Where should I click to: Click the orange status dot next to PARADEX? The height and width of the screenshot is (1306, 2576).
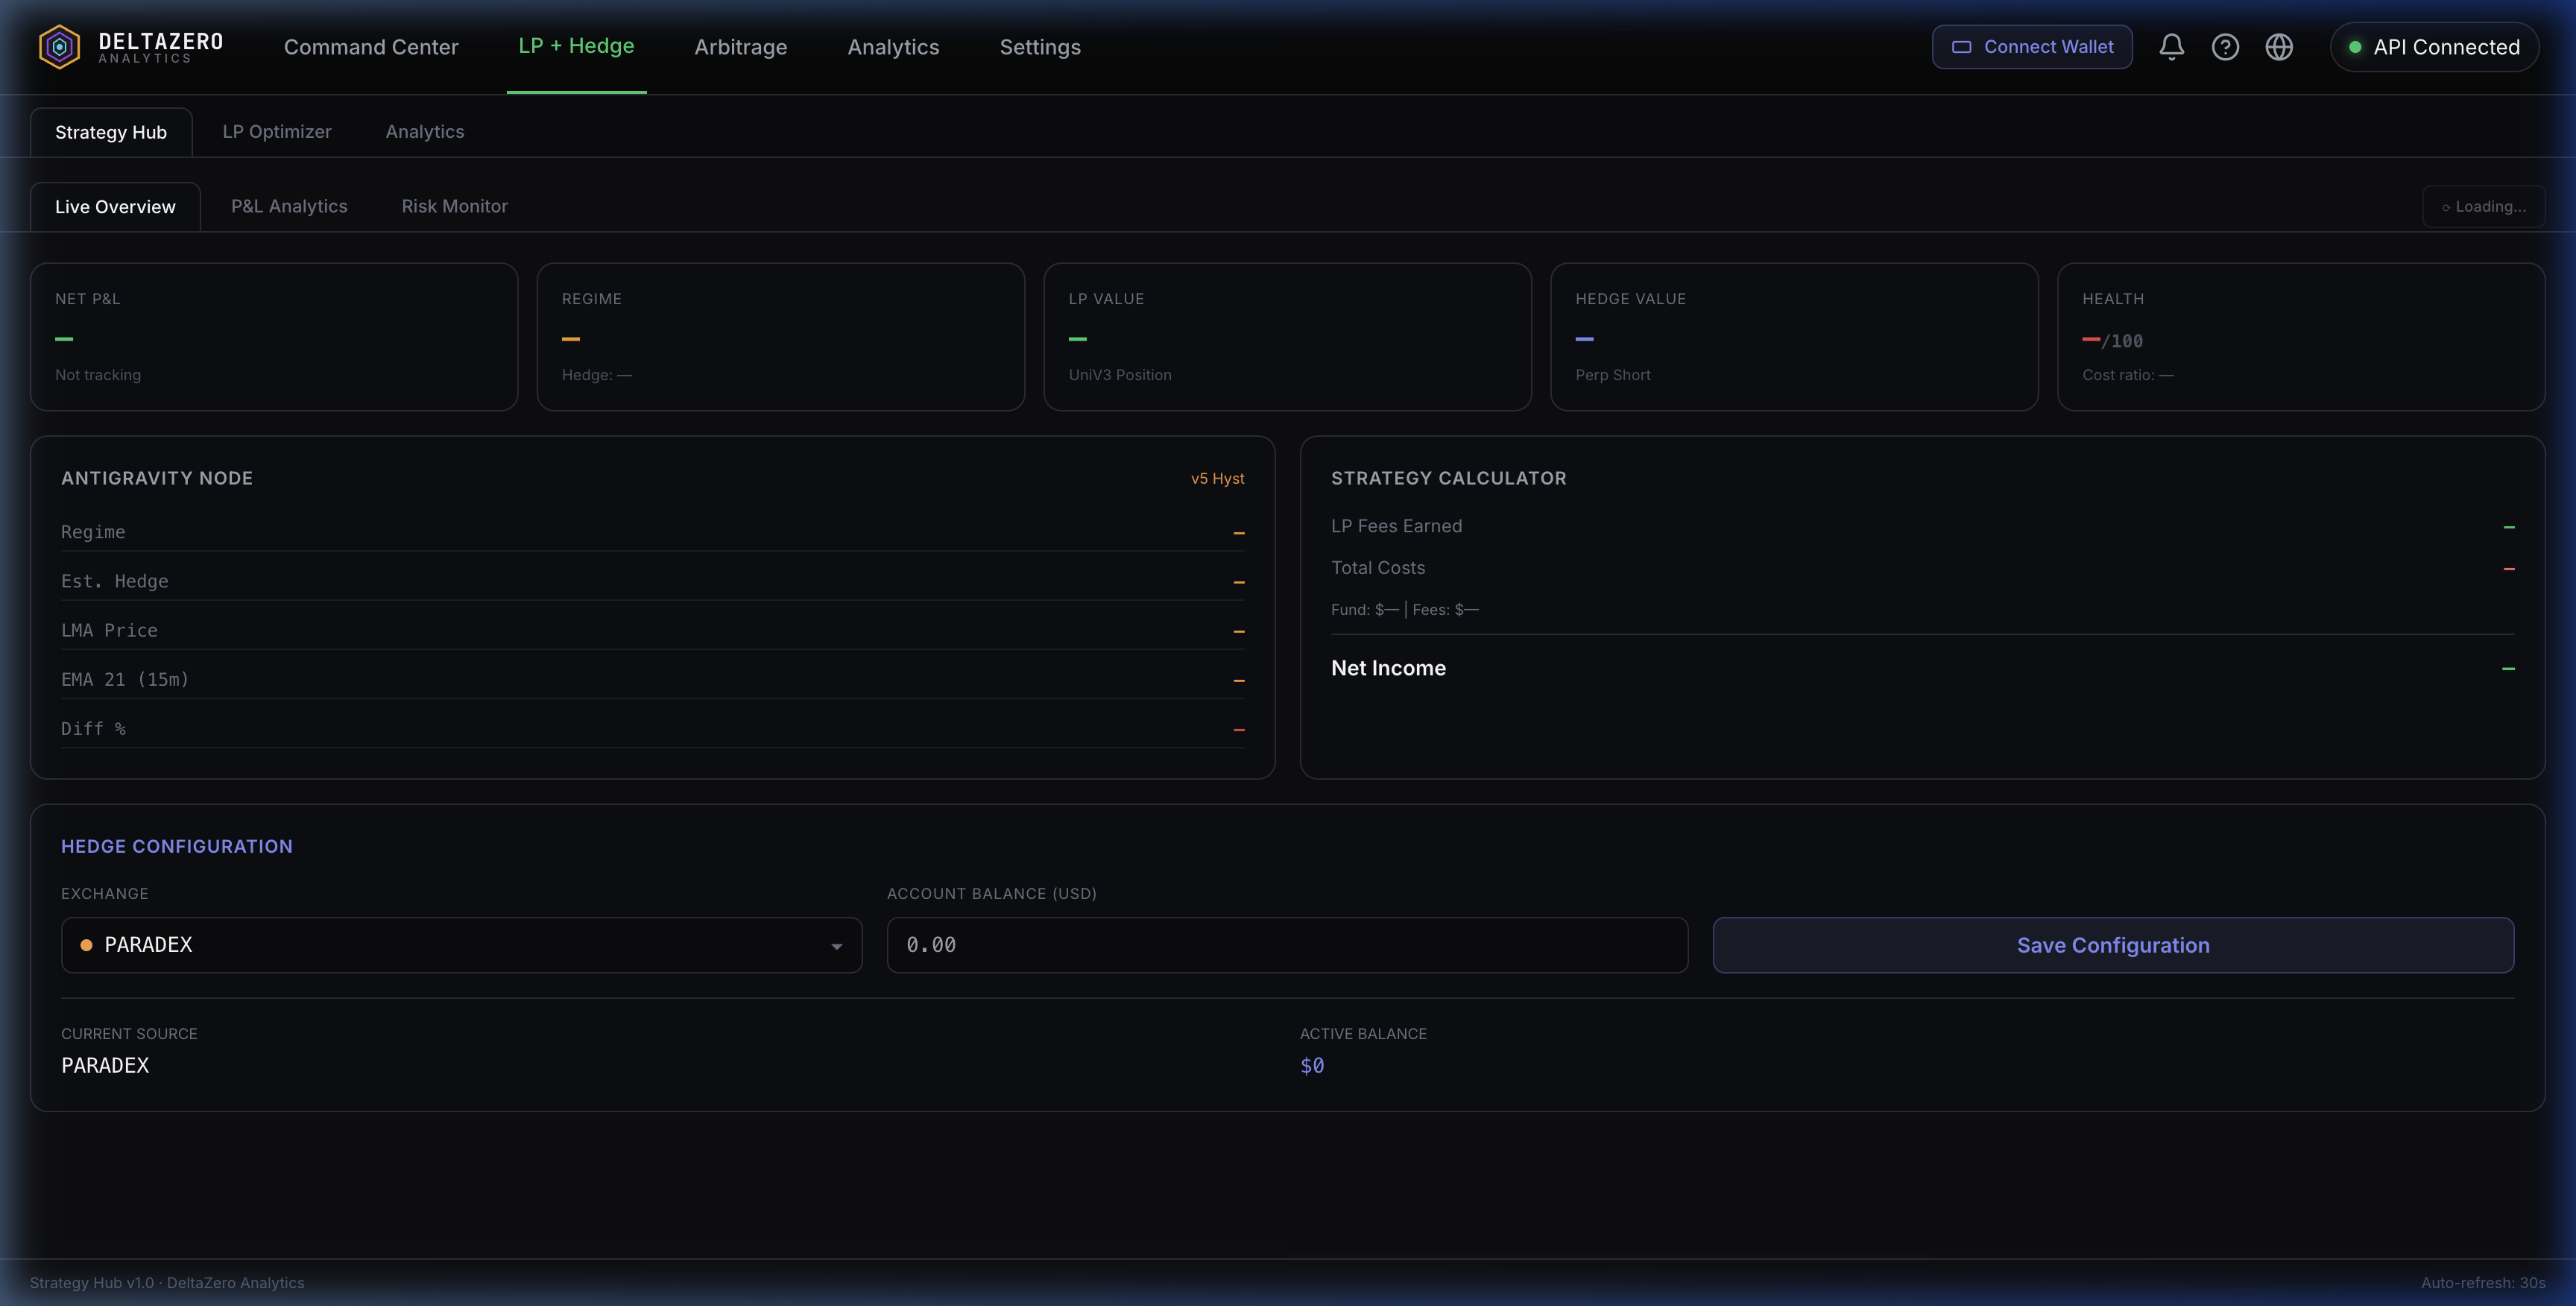86,944
